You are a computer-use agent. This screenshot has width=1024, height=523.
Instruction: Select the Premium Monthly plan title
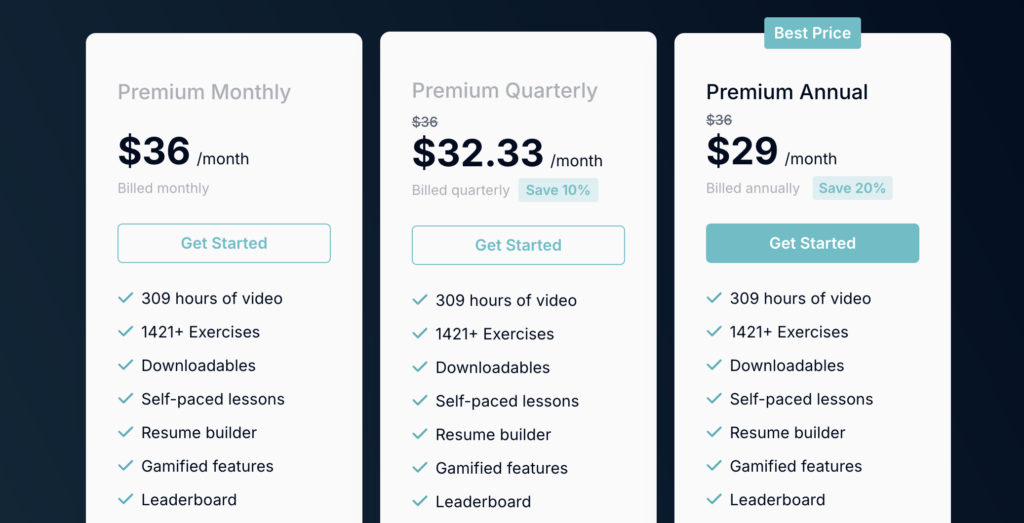(204, 92)
